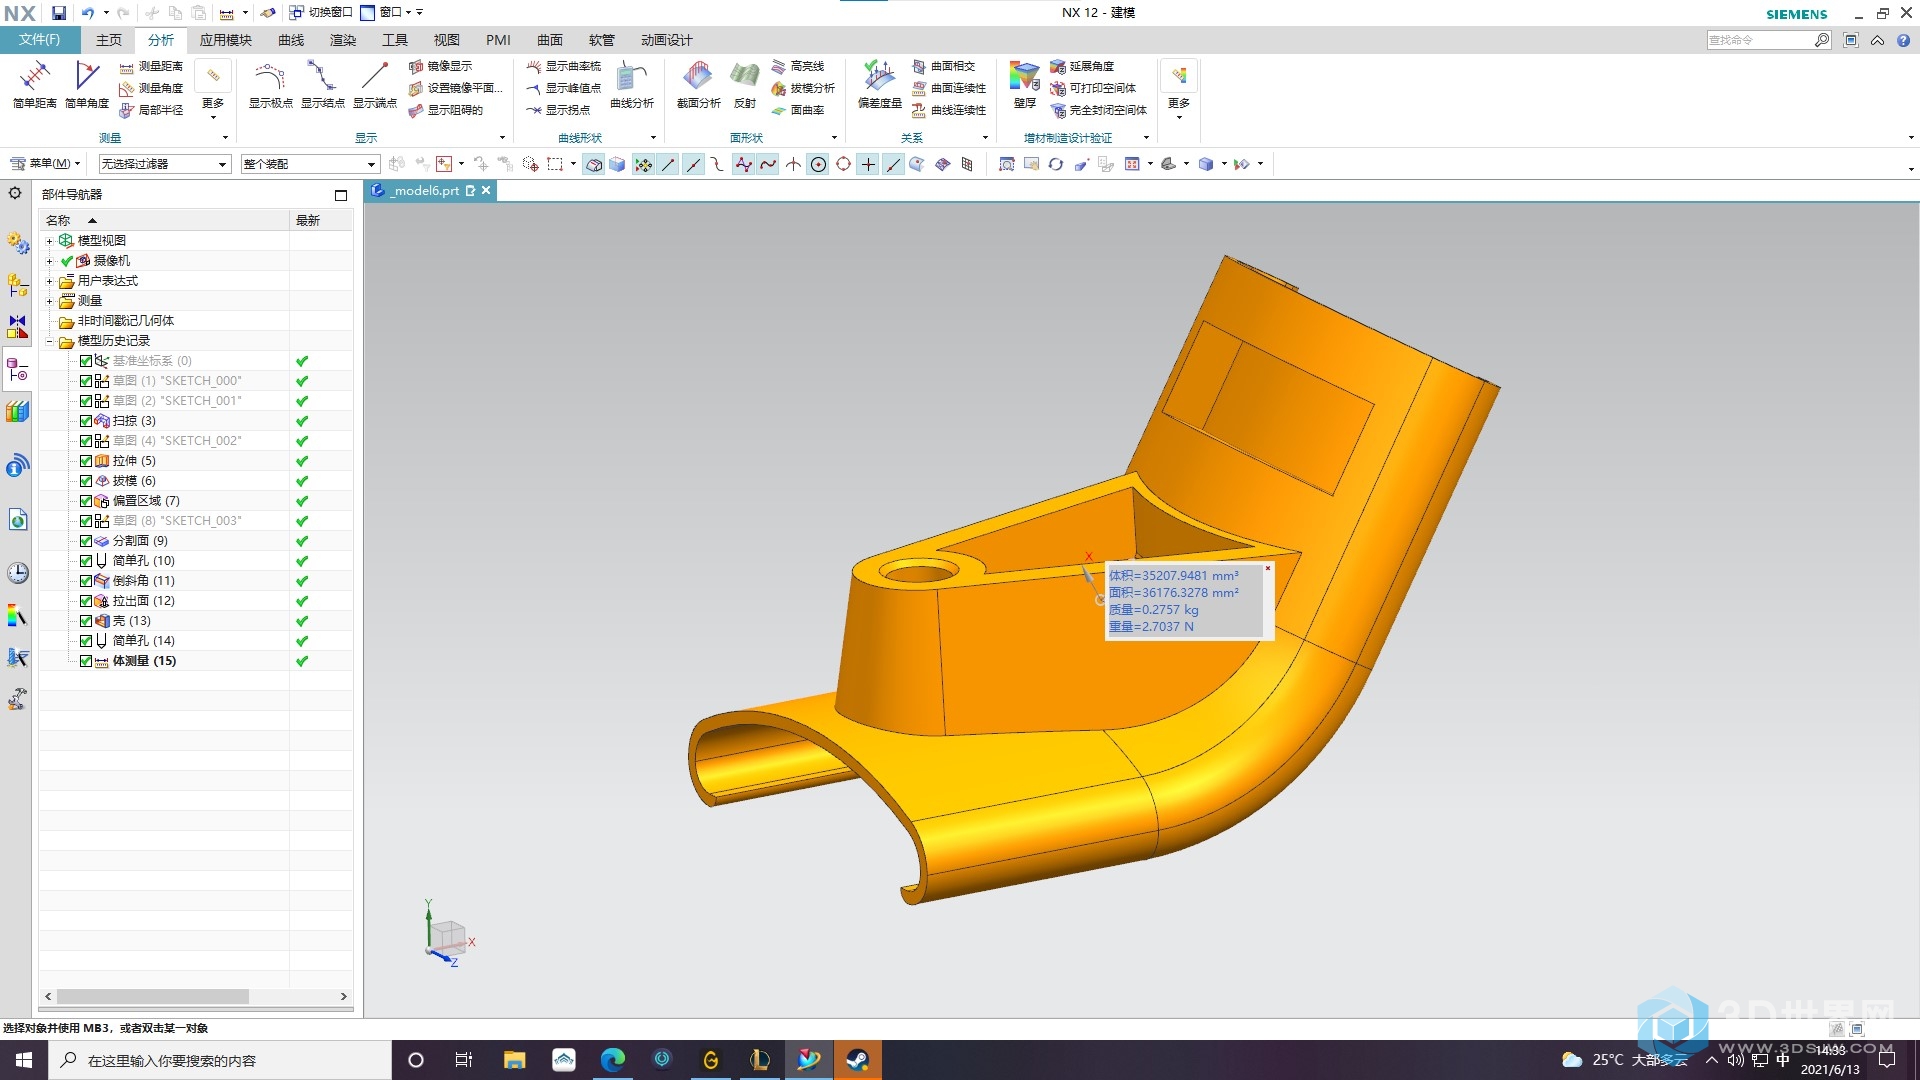
Task: Select the 简单距离 measure tool
Action: (x=35, y=84)
